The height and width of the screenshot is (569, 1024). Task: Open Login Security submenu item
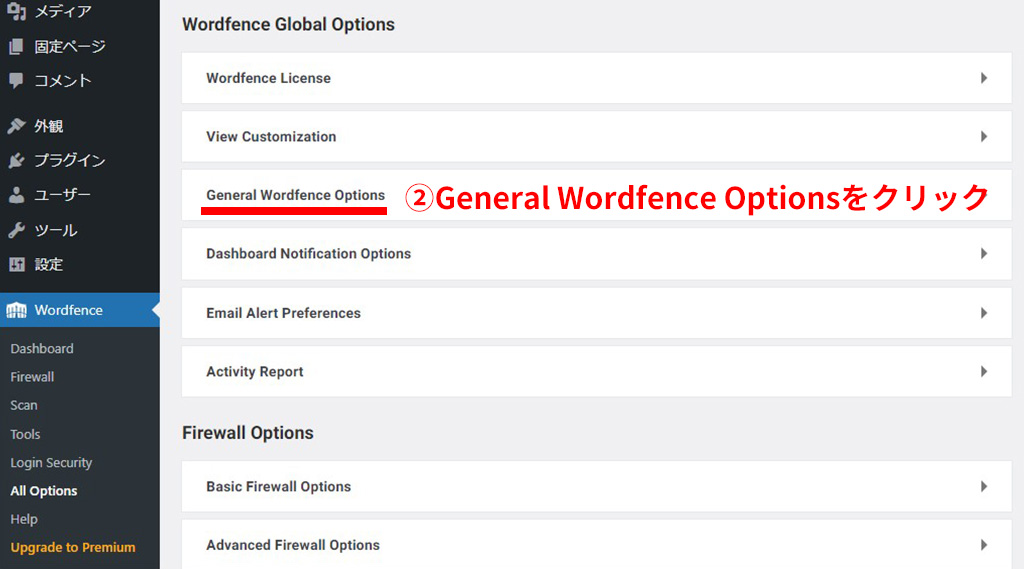[51, 463]
